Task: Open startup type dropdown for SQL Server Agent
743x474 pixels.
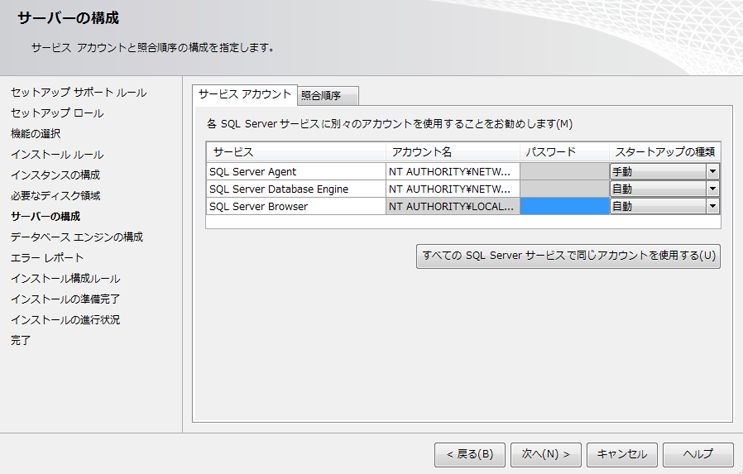Action: tap(712, 172)
